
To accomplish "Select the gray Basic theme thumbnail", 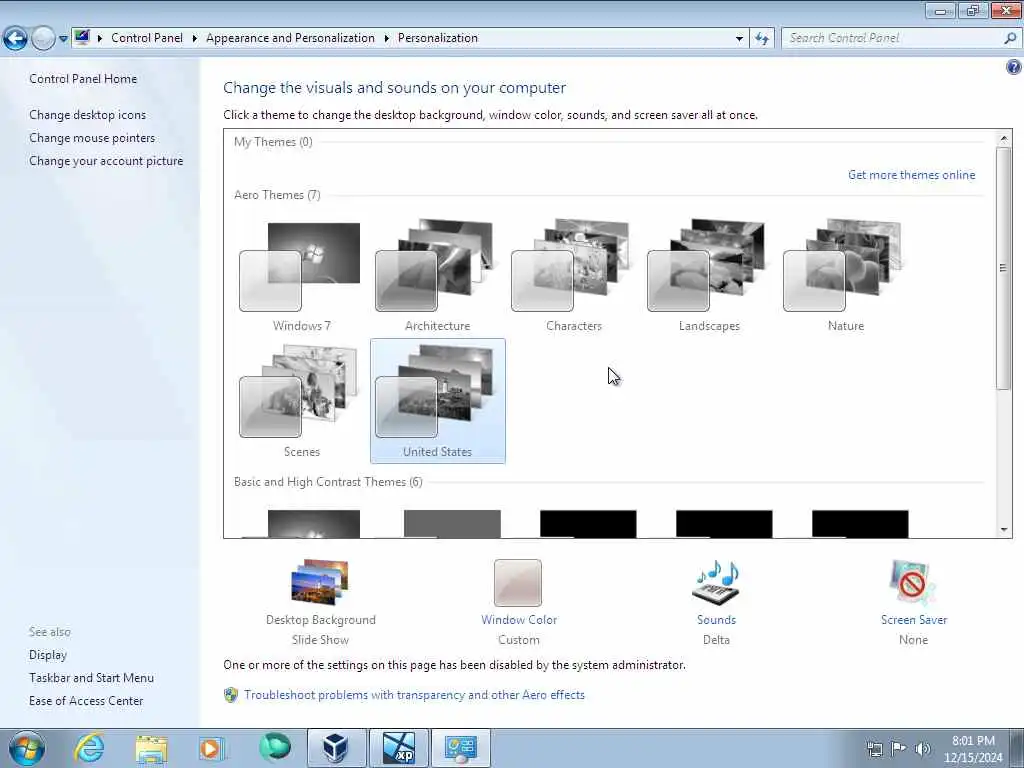I will [452, 524].
